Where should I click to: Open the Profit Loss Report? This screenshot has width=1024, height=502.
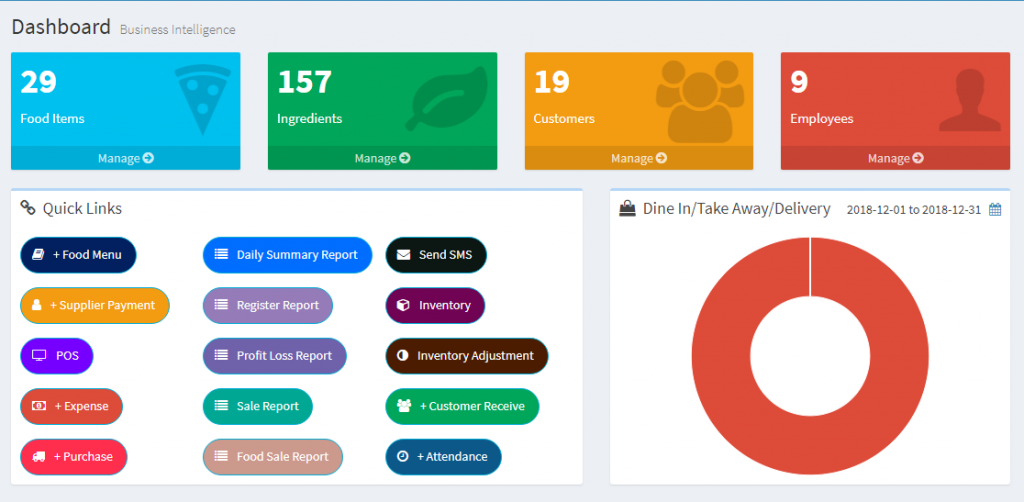(x=274, y=356)
